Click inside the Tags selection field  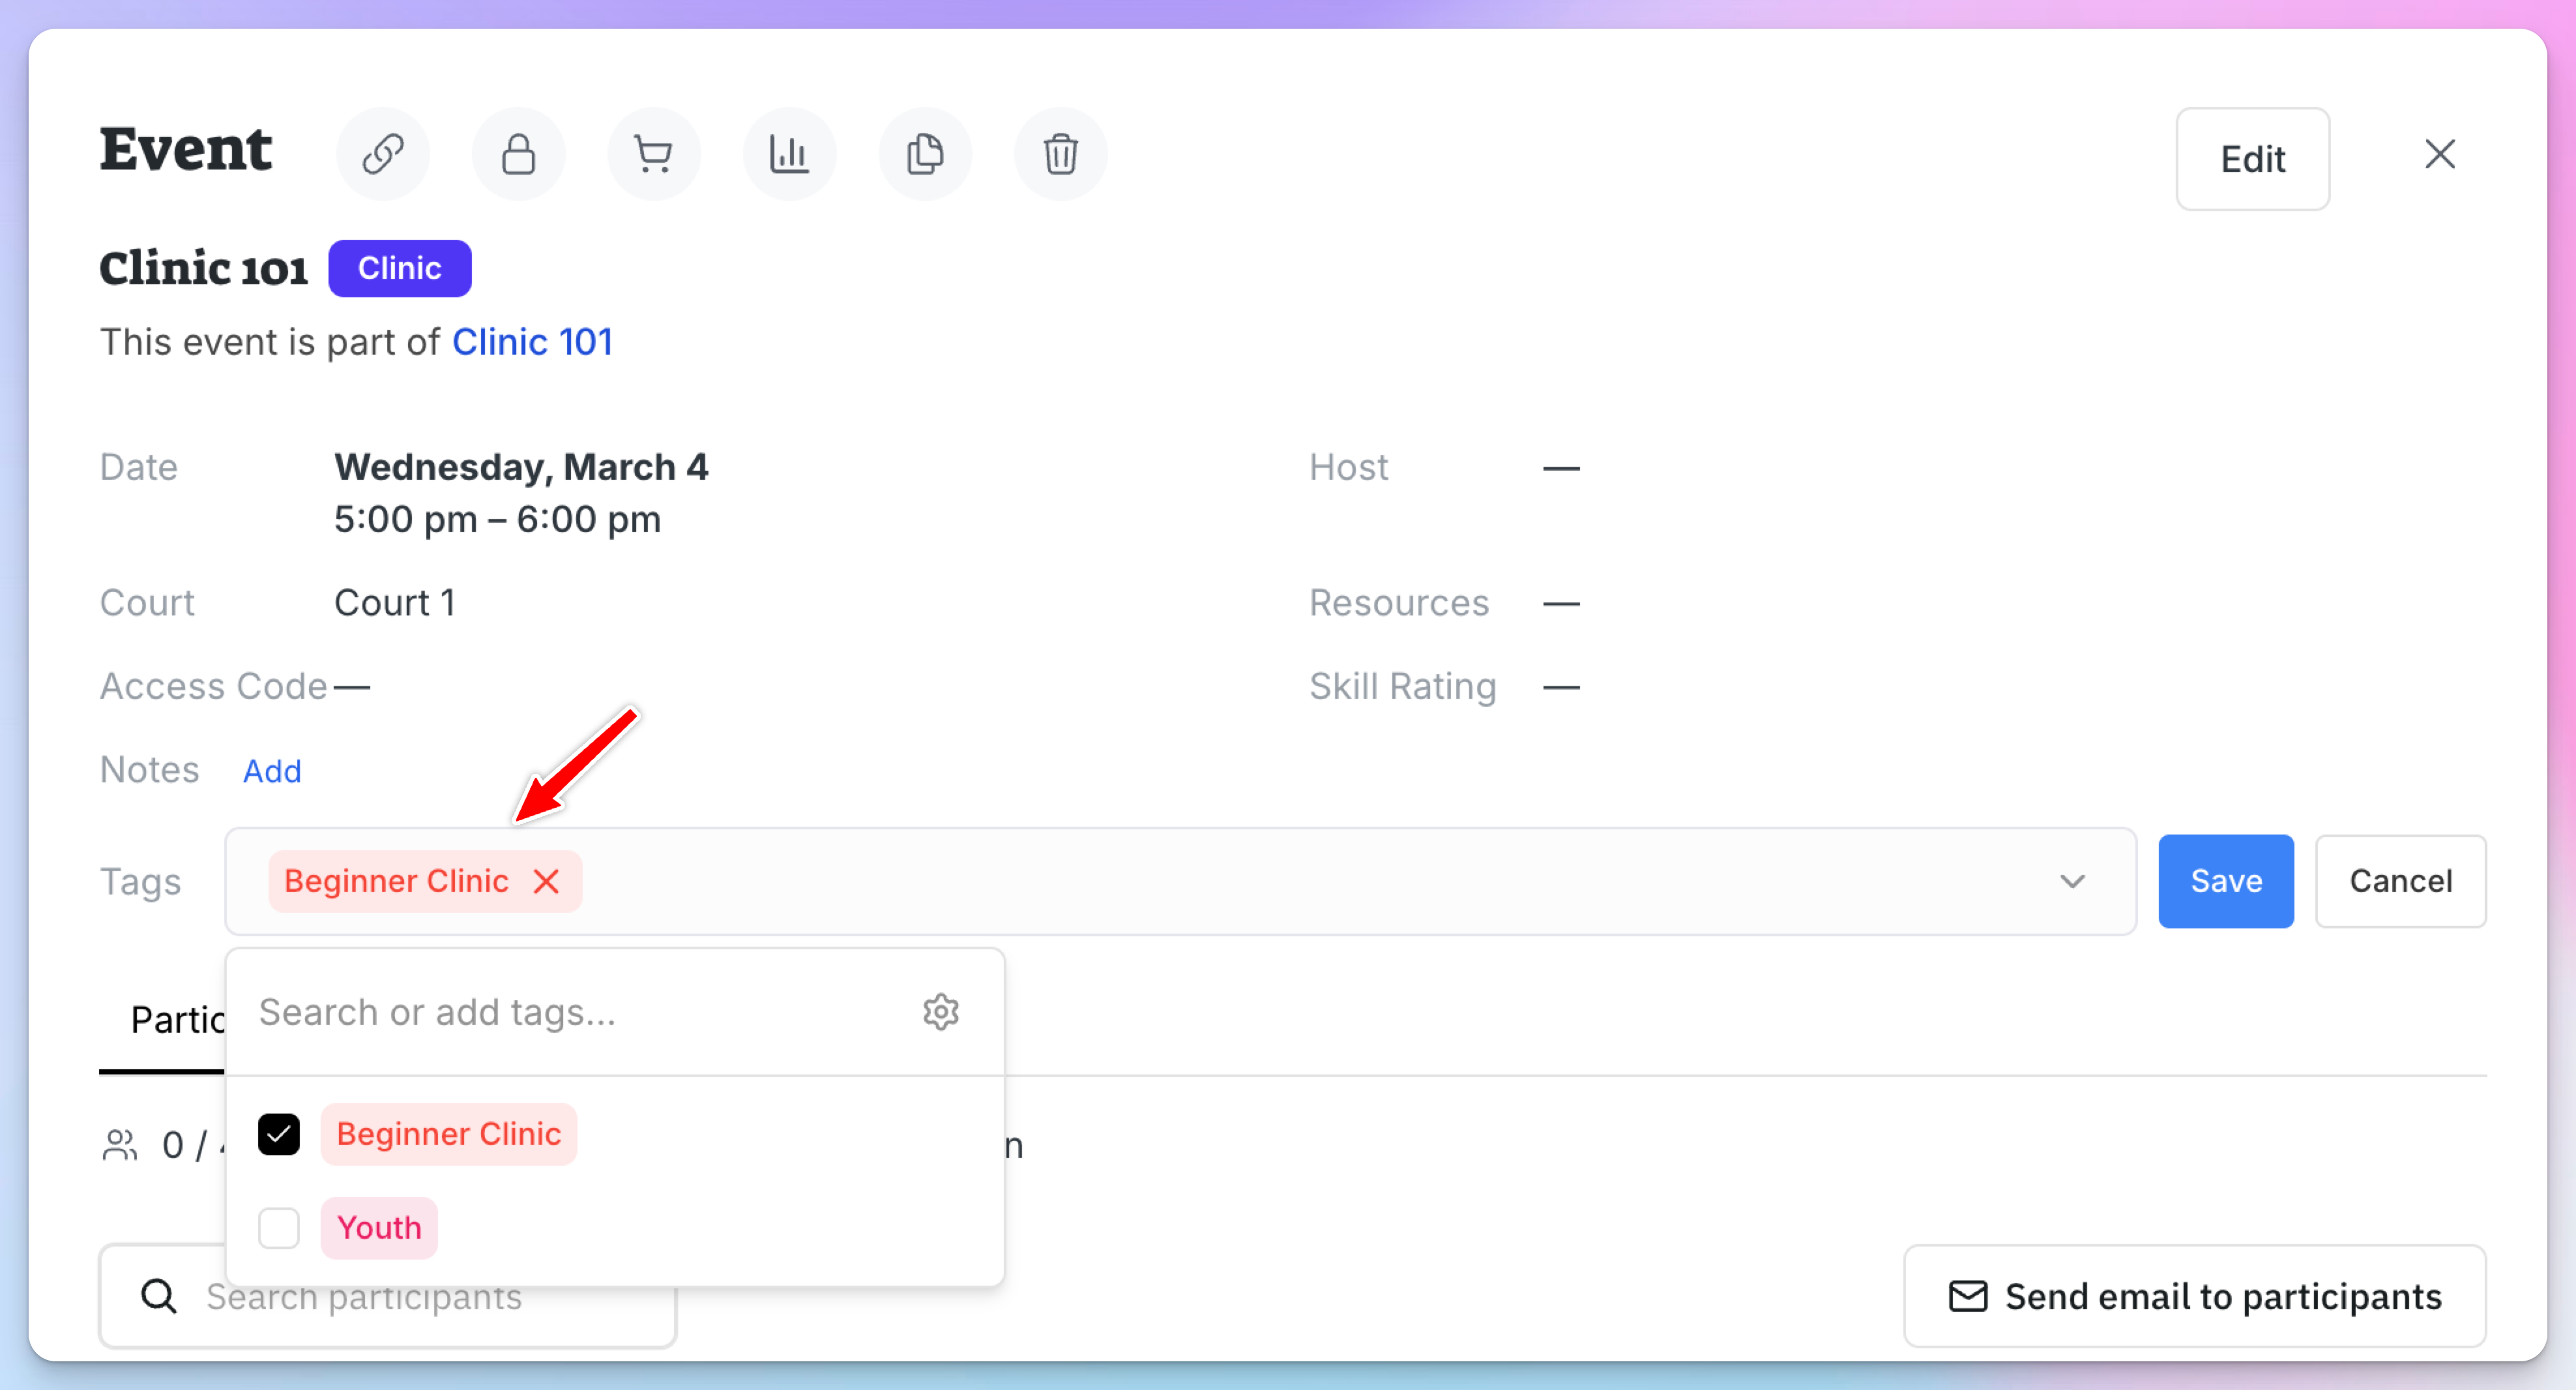pyautogui.click(x=1181, y=881)
